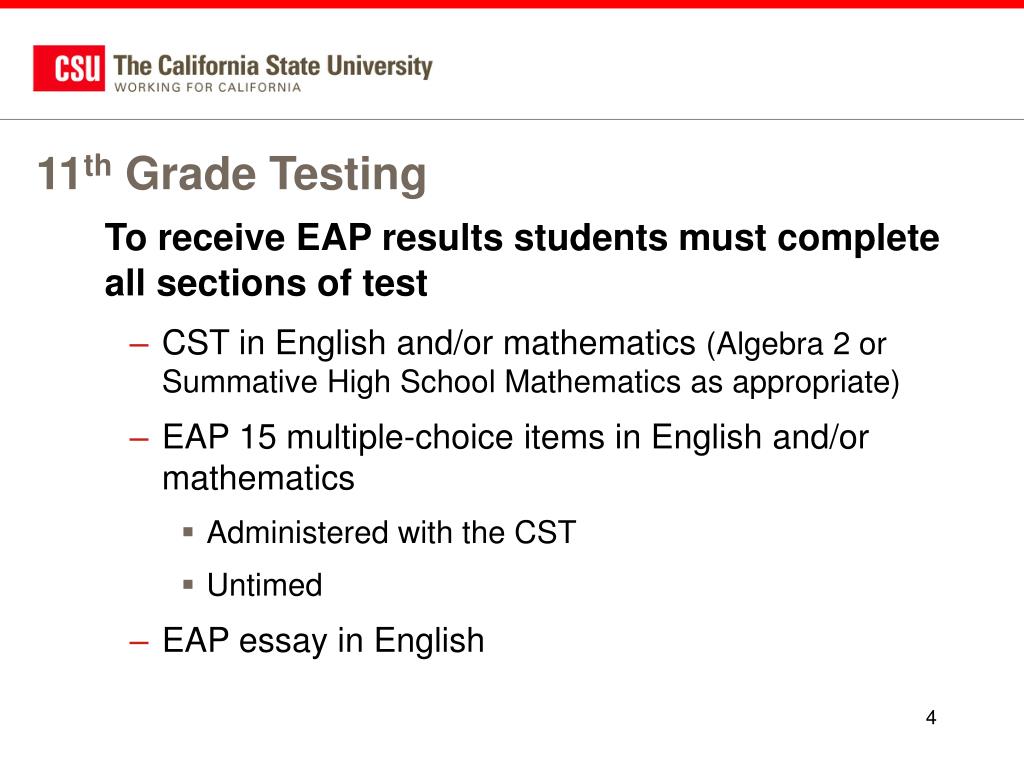This screenshot has height=768, width=1024.
Task: Click the red dash before 'EAP essay'
Action: coord(139,643)
